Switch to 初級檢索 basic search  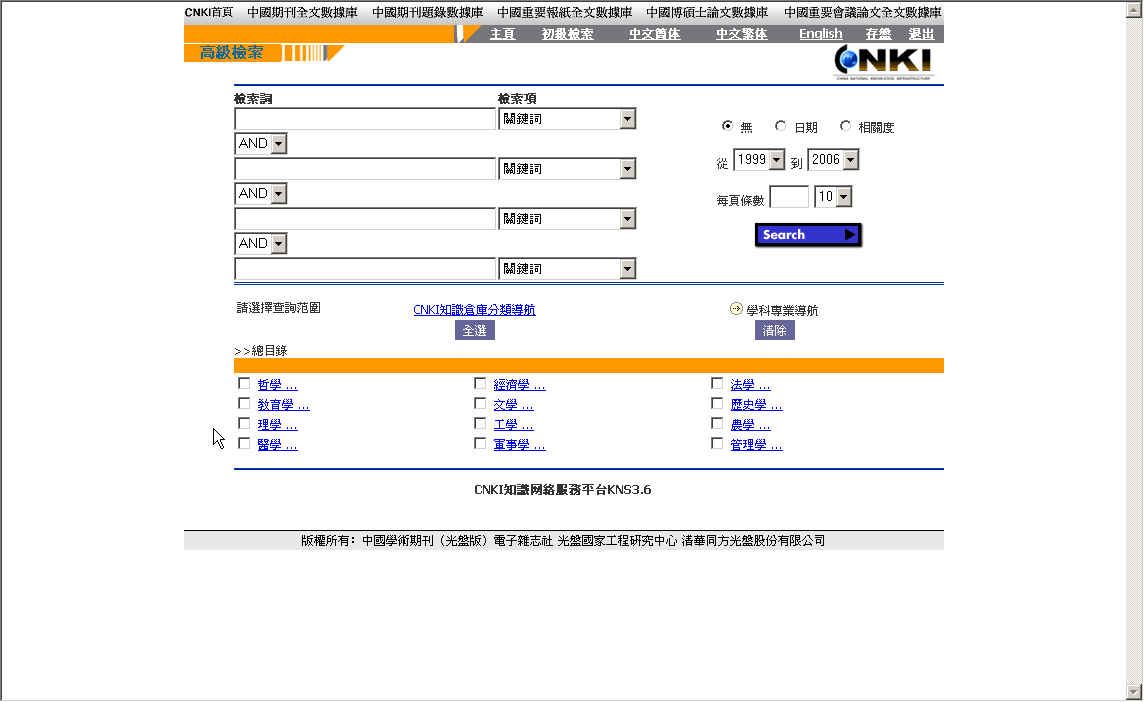point(568,34)
